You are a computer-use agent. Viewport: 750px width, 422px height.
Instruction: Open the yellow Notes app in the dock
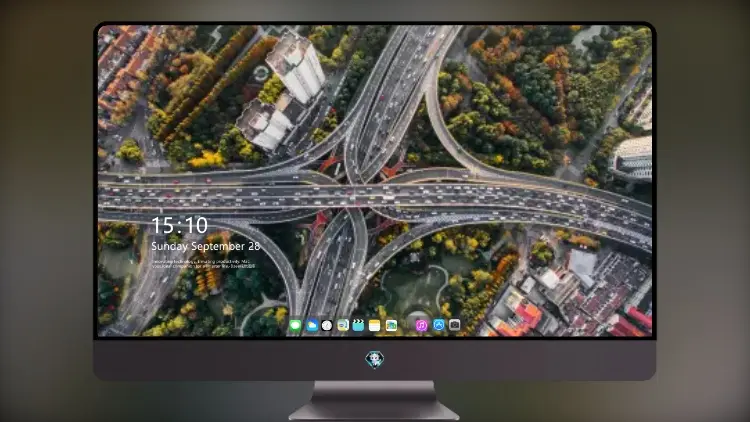(375, 325)
